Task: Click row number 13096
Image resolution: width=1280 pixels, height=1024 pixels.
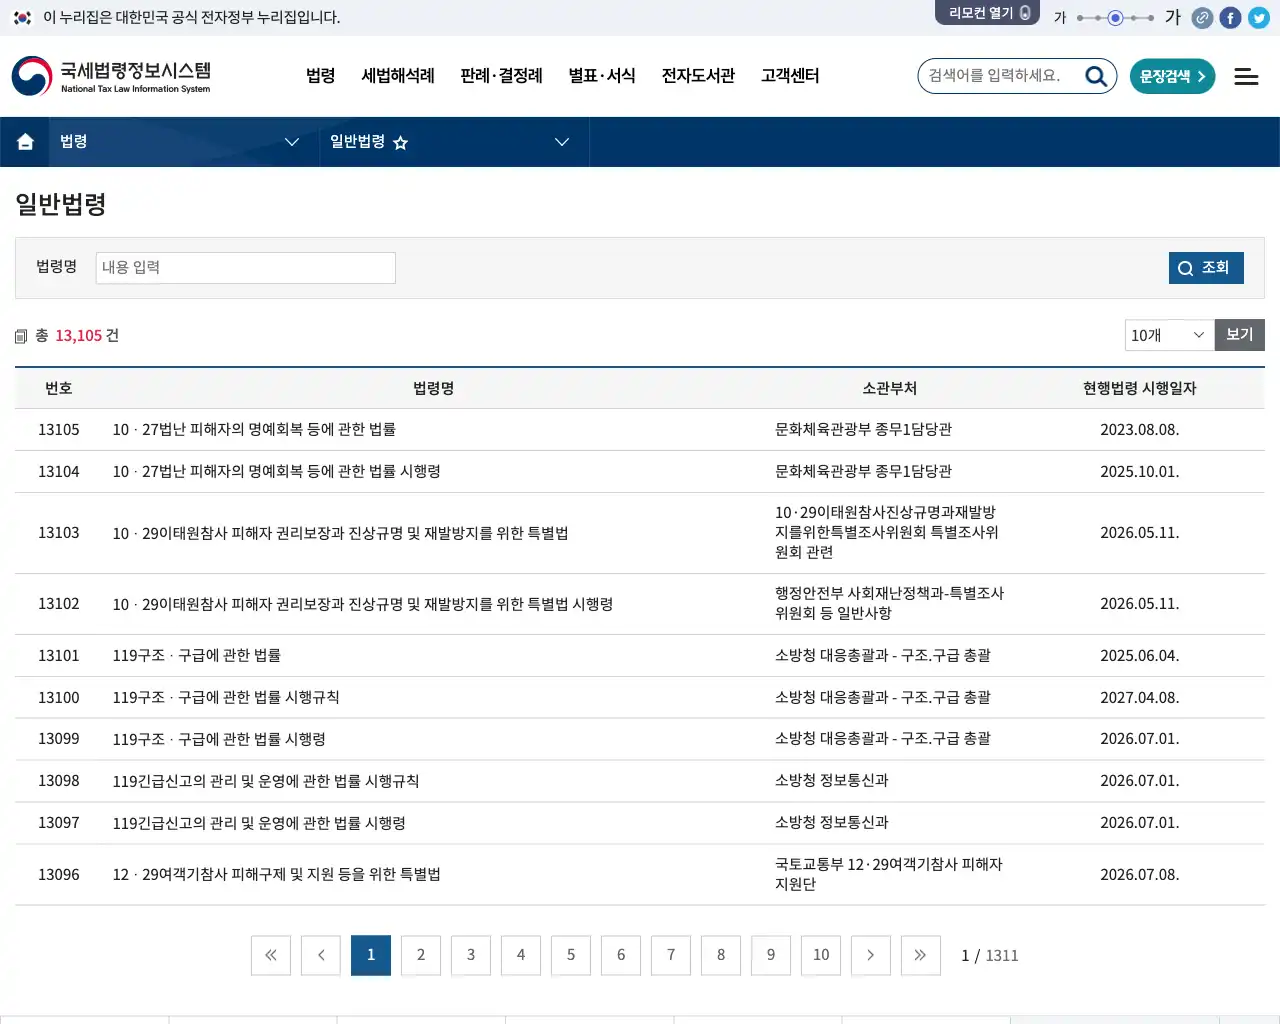Action: pyautogui.click(x=58, y=875)
